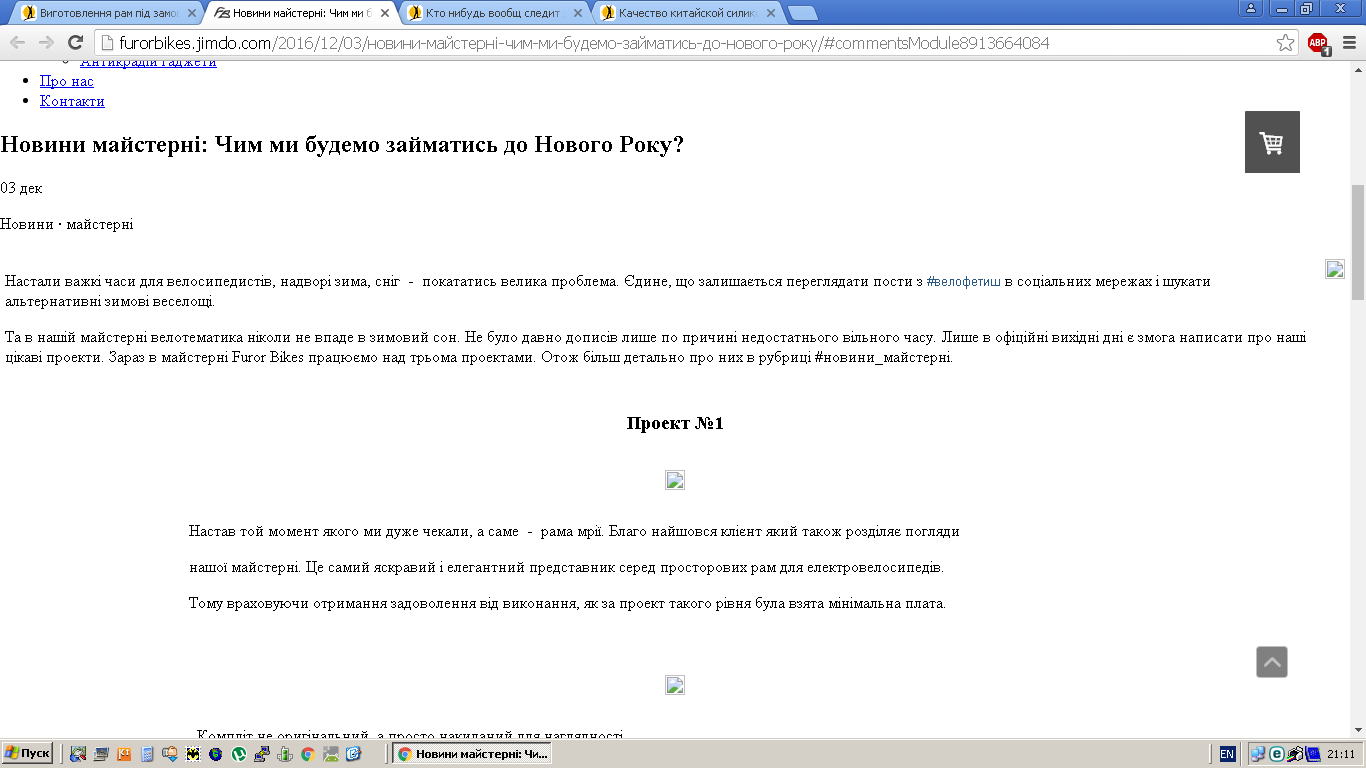1366x768 pixels.
Task: Launch Chrome from the quick launch bar
Action: 308,754
